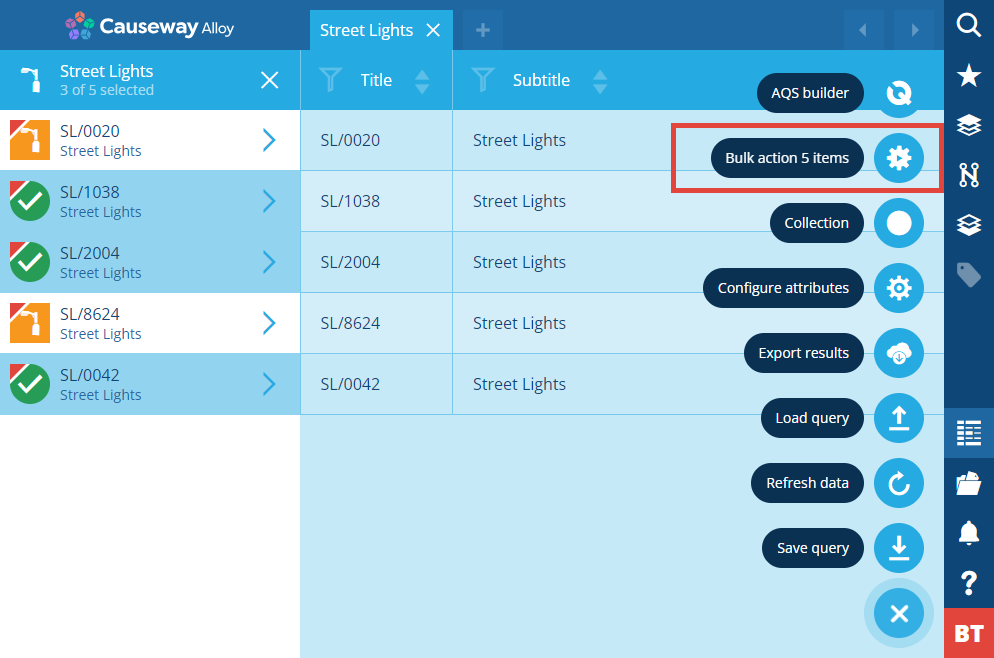
Task: Switch to the Street Lights tab
Action: [x=366, y=30]
